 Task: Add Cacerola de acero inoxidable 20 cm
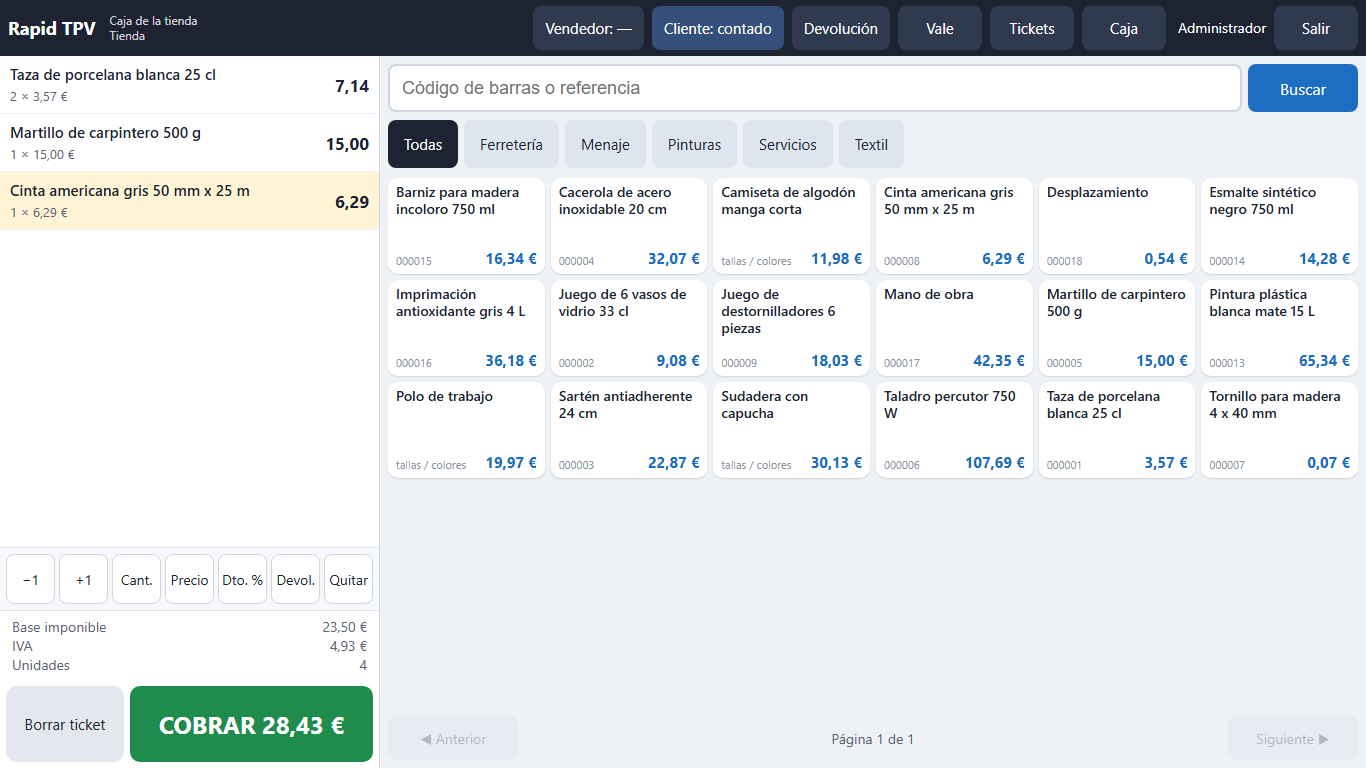pos(629,225)
